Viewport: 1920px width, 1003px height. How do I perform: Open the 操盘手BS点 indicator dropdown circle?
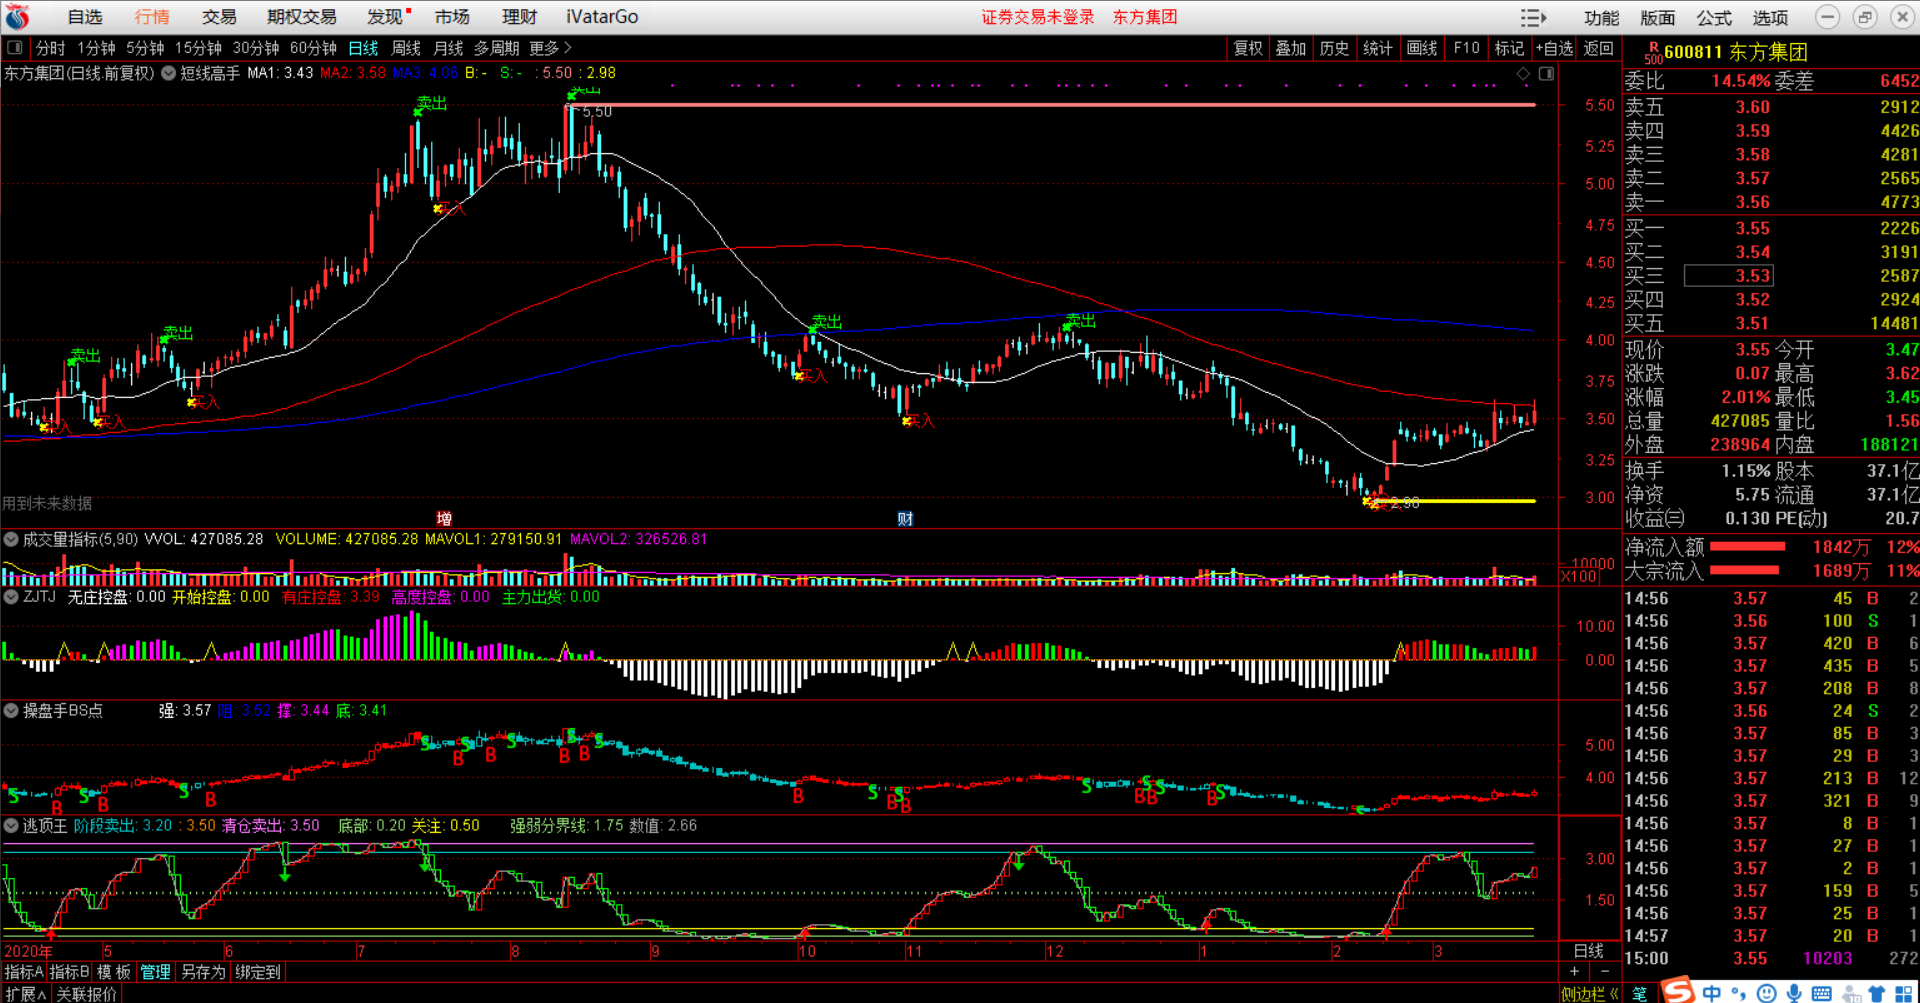coord(11,710)
